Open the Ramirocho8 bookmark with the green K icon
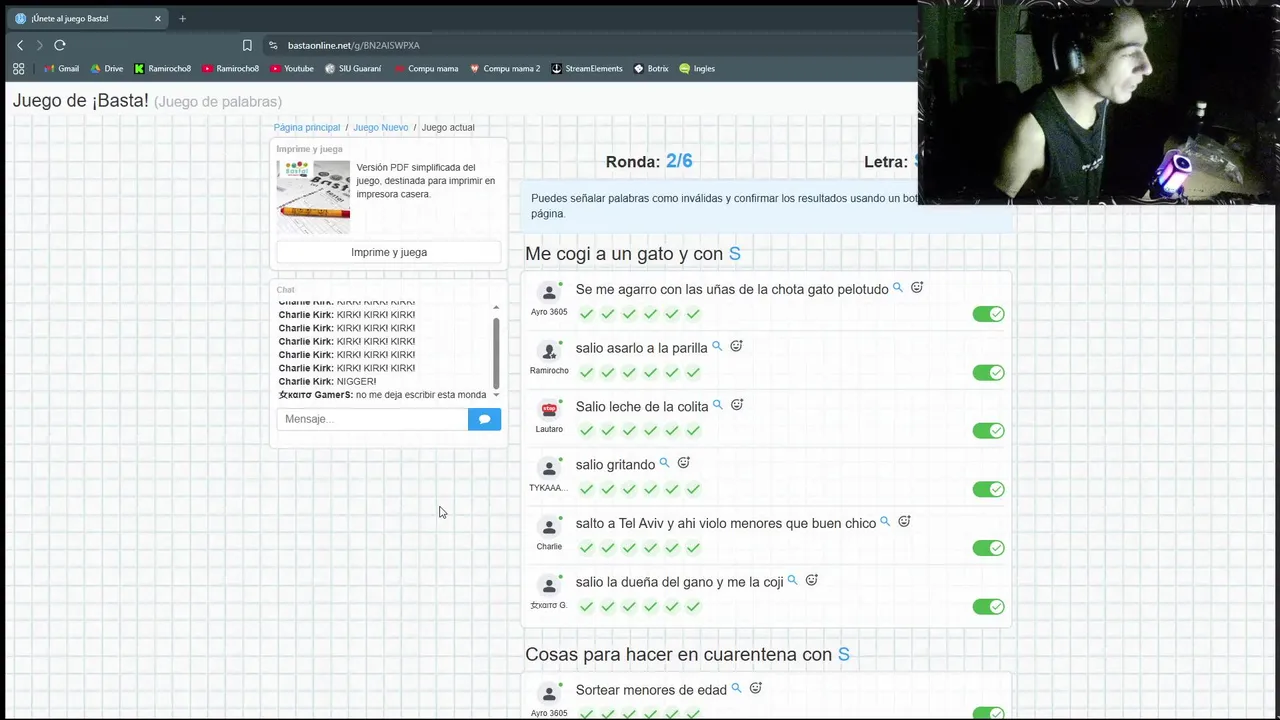The height and width of the screenshot is (720, 1280). point(162,69)
